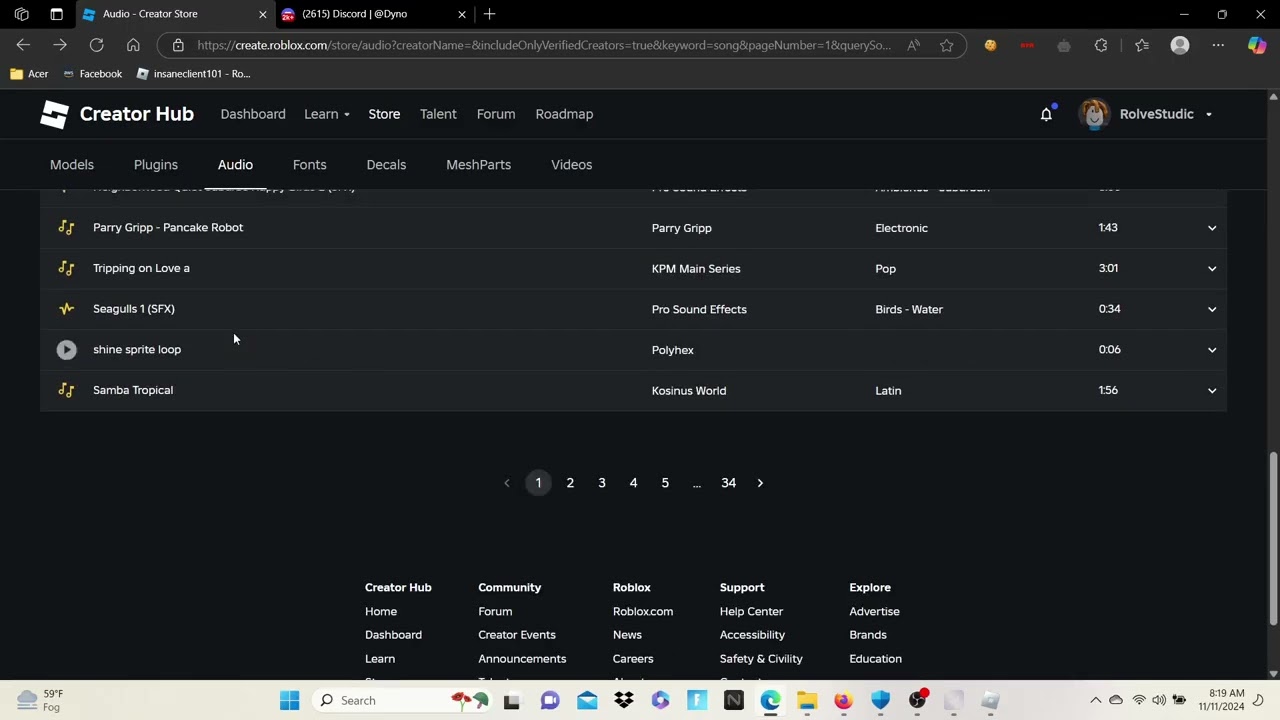
Task: Refresh the page with reload icon
Action: click(x=96, y=45)
